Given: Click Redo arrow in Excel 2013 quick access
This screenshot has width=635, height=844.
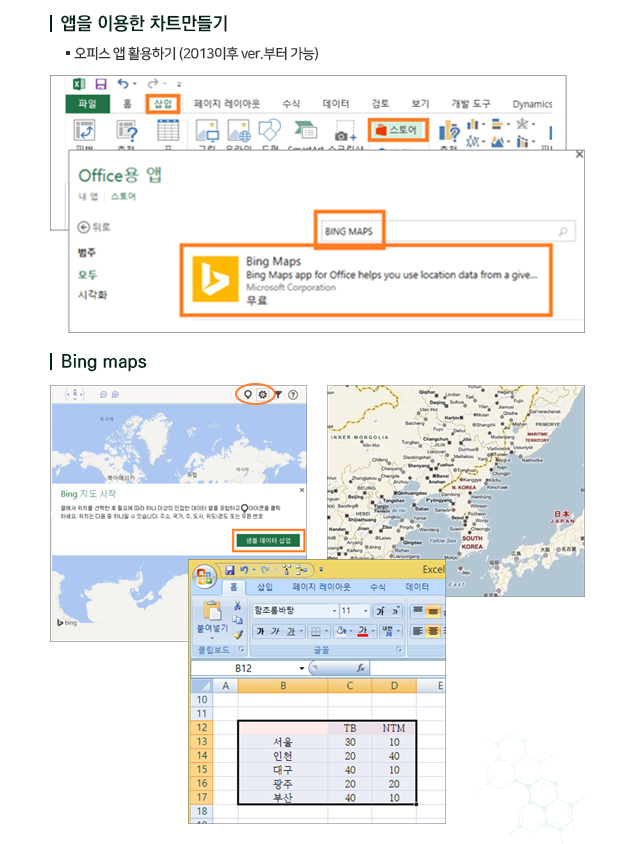Looking at the screenshot, I should (x=153, y=83).
